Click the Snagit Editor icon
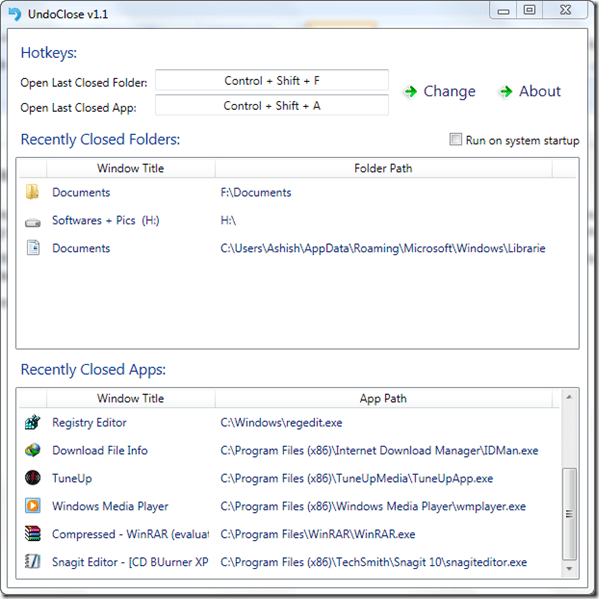Image resolution: width=599 pixels, height=599 pixels. pyautogui.click(x=32, y=562)
